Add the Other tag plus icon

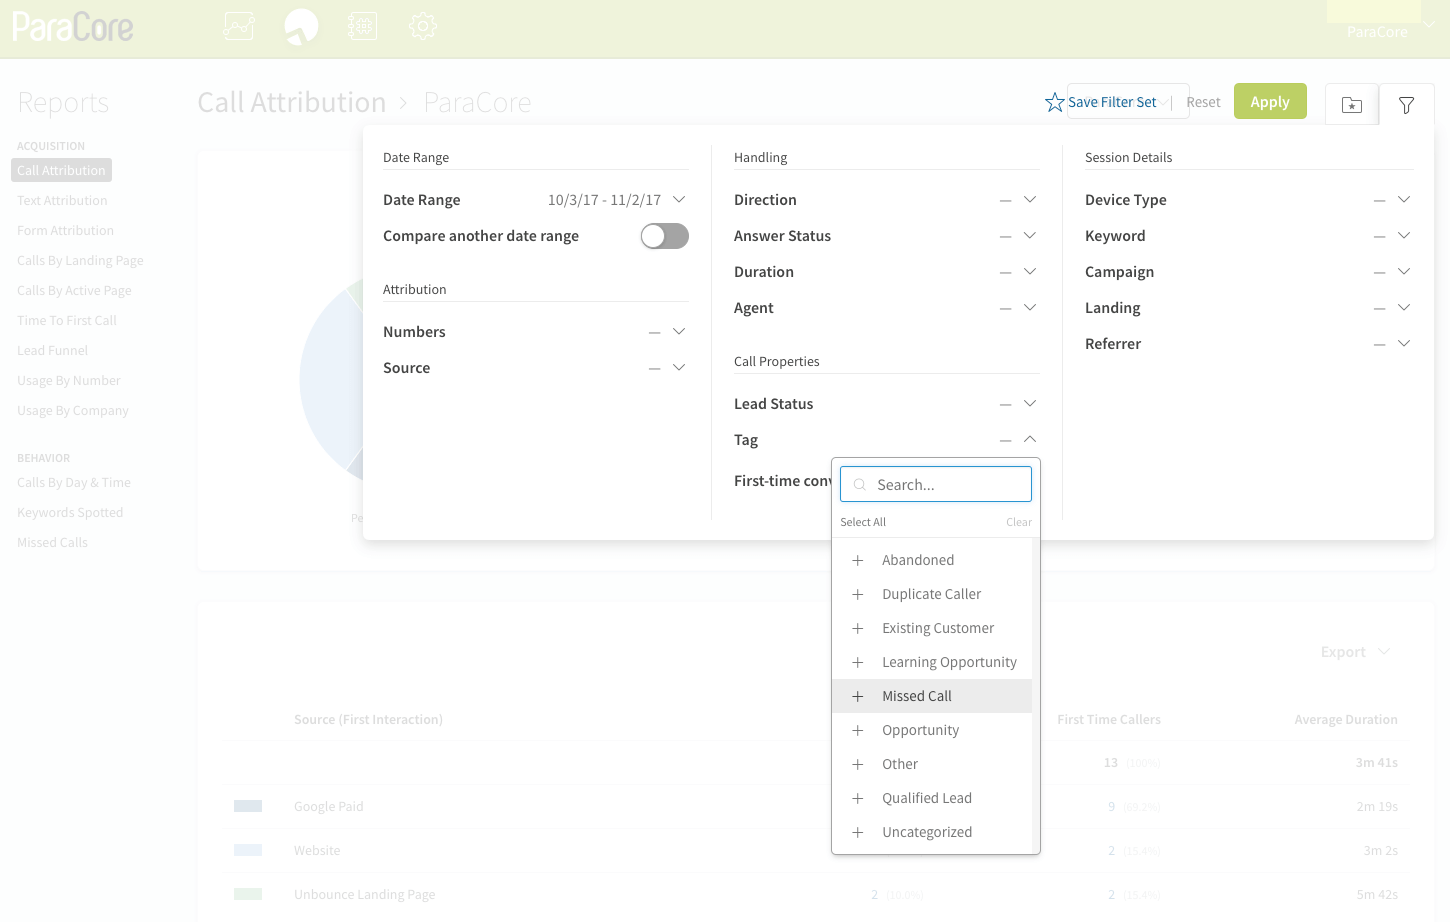858,764
